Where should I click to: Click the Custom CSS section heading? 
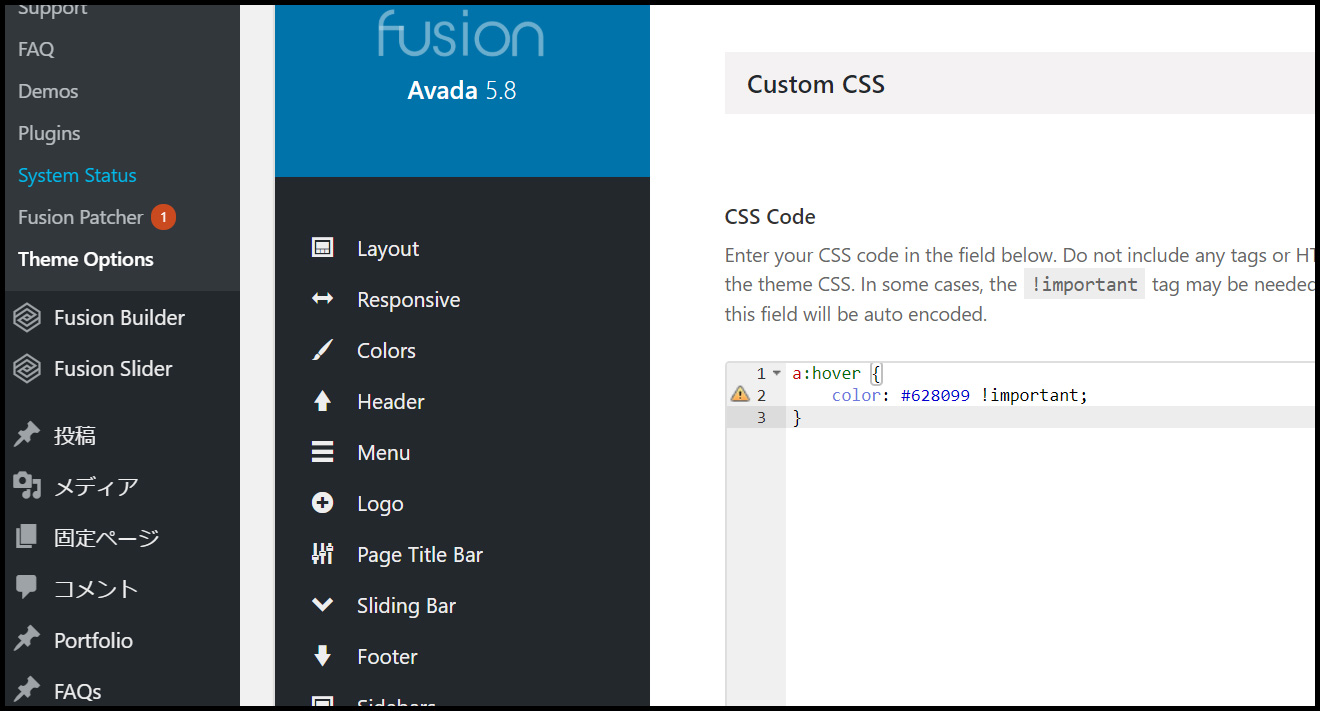pyautogui.click(x=816, y=84)
